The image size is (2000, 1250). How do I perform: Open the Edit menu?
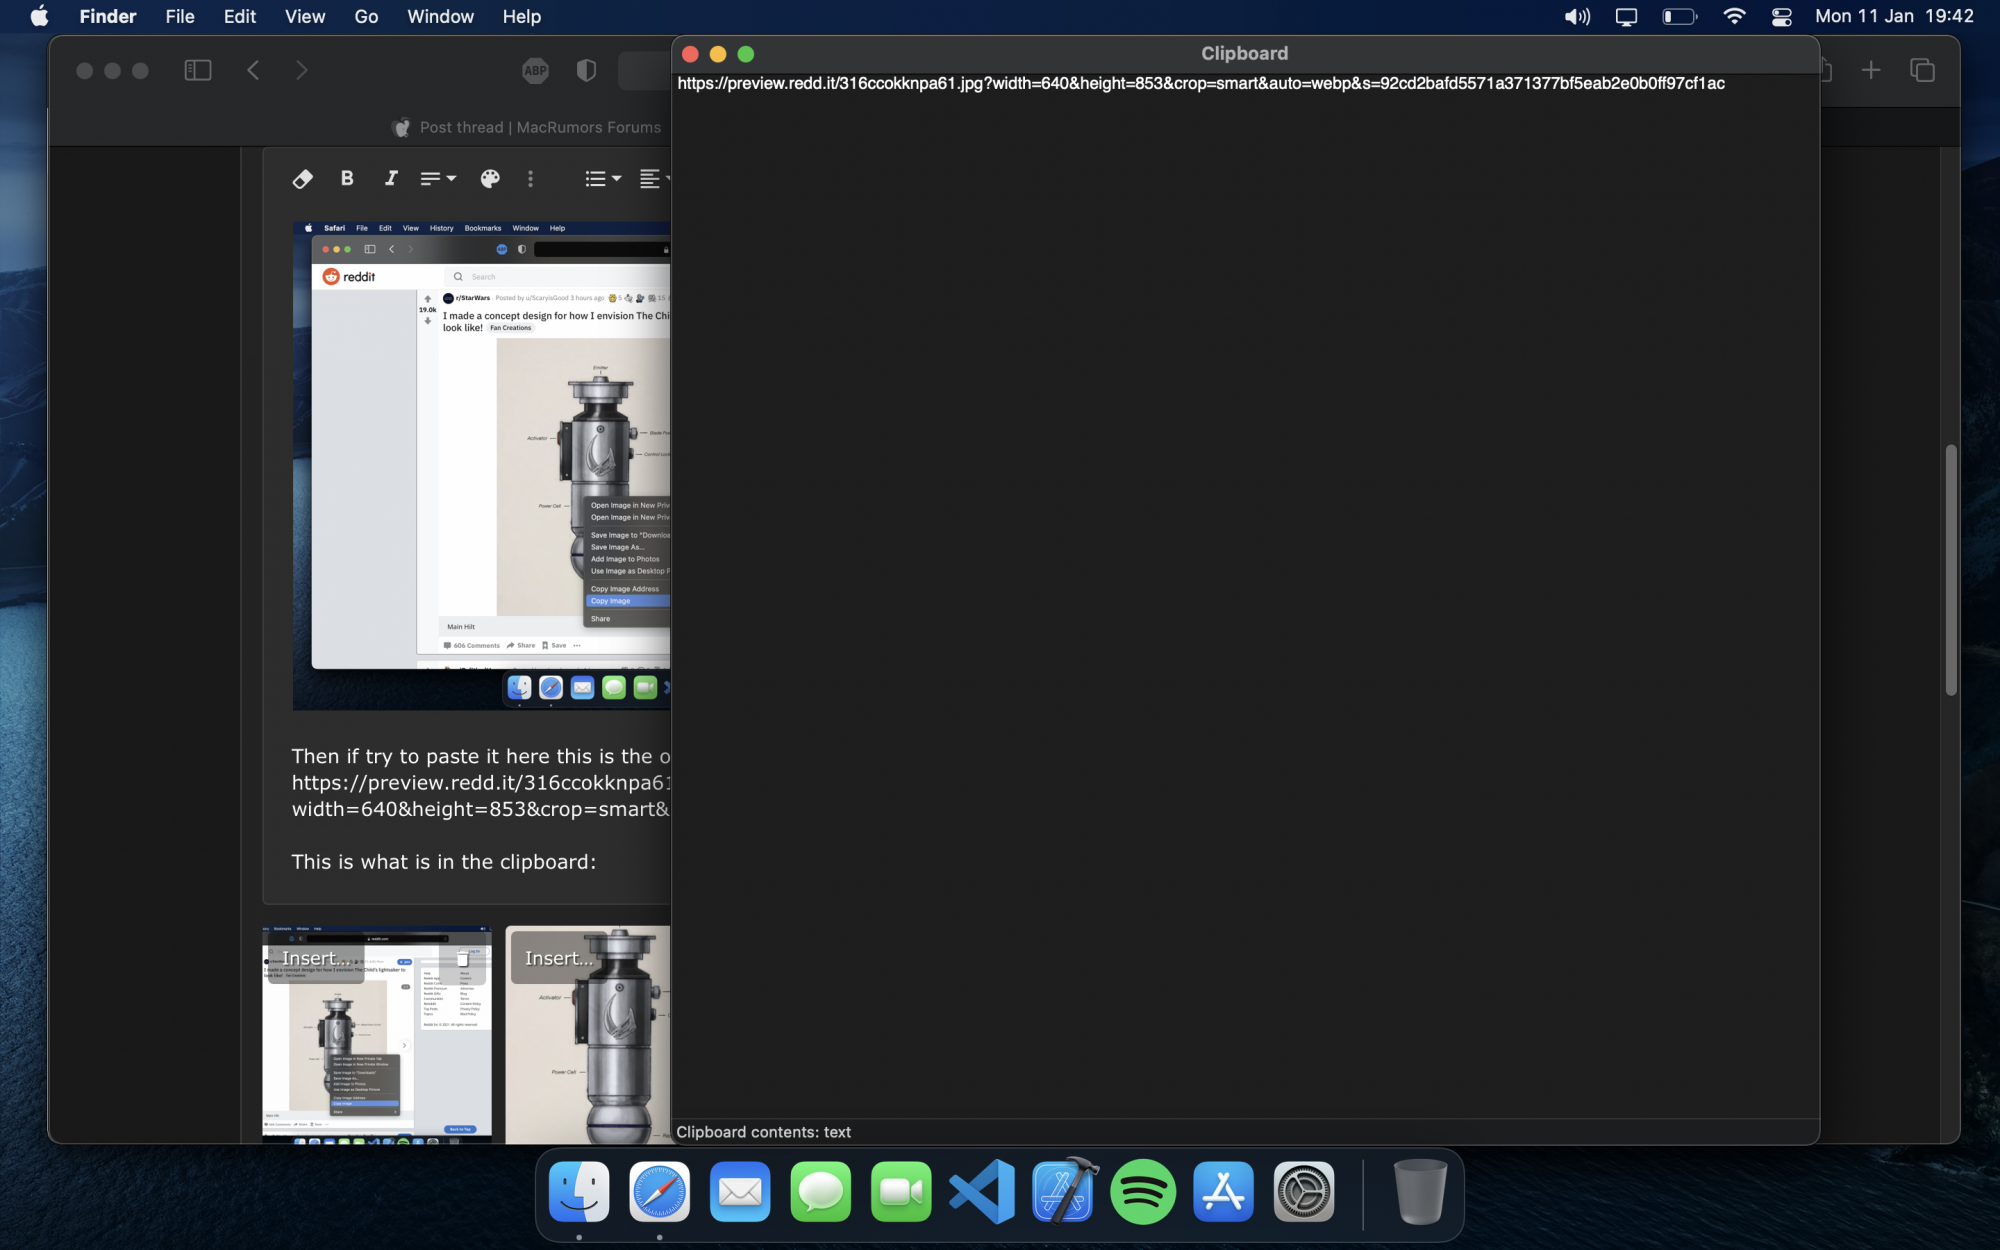click(x=239, y=16)
